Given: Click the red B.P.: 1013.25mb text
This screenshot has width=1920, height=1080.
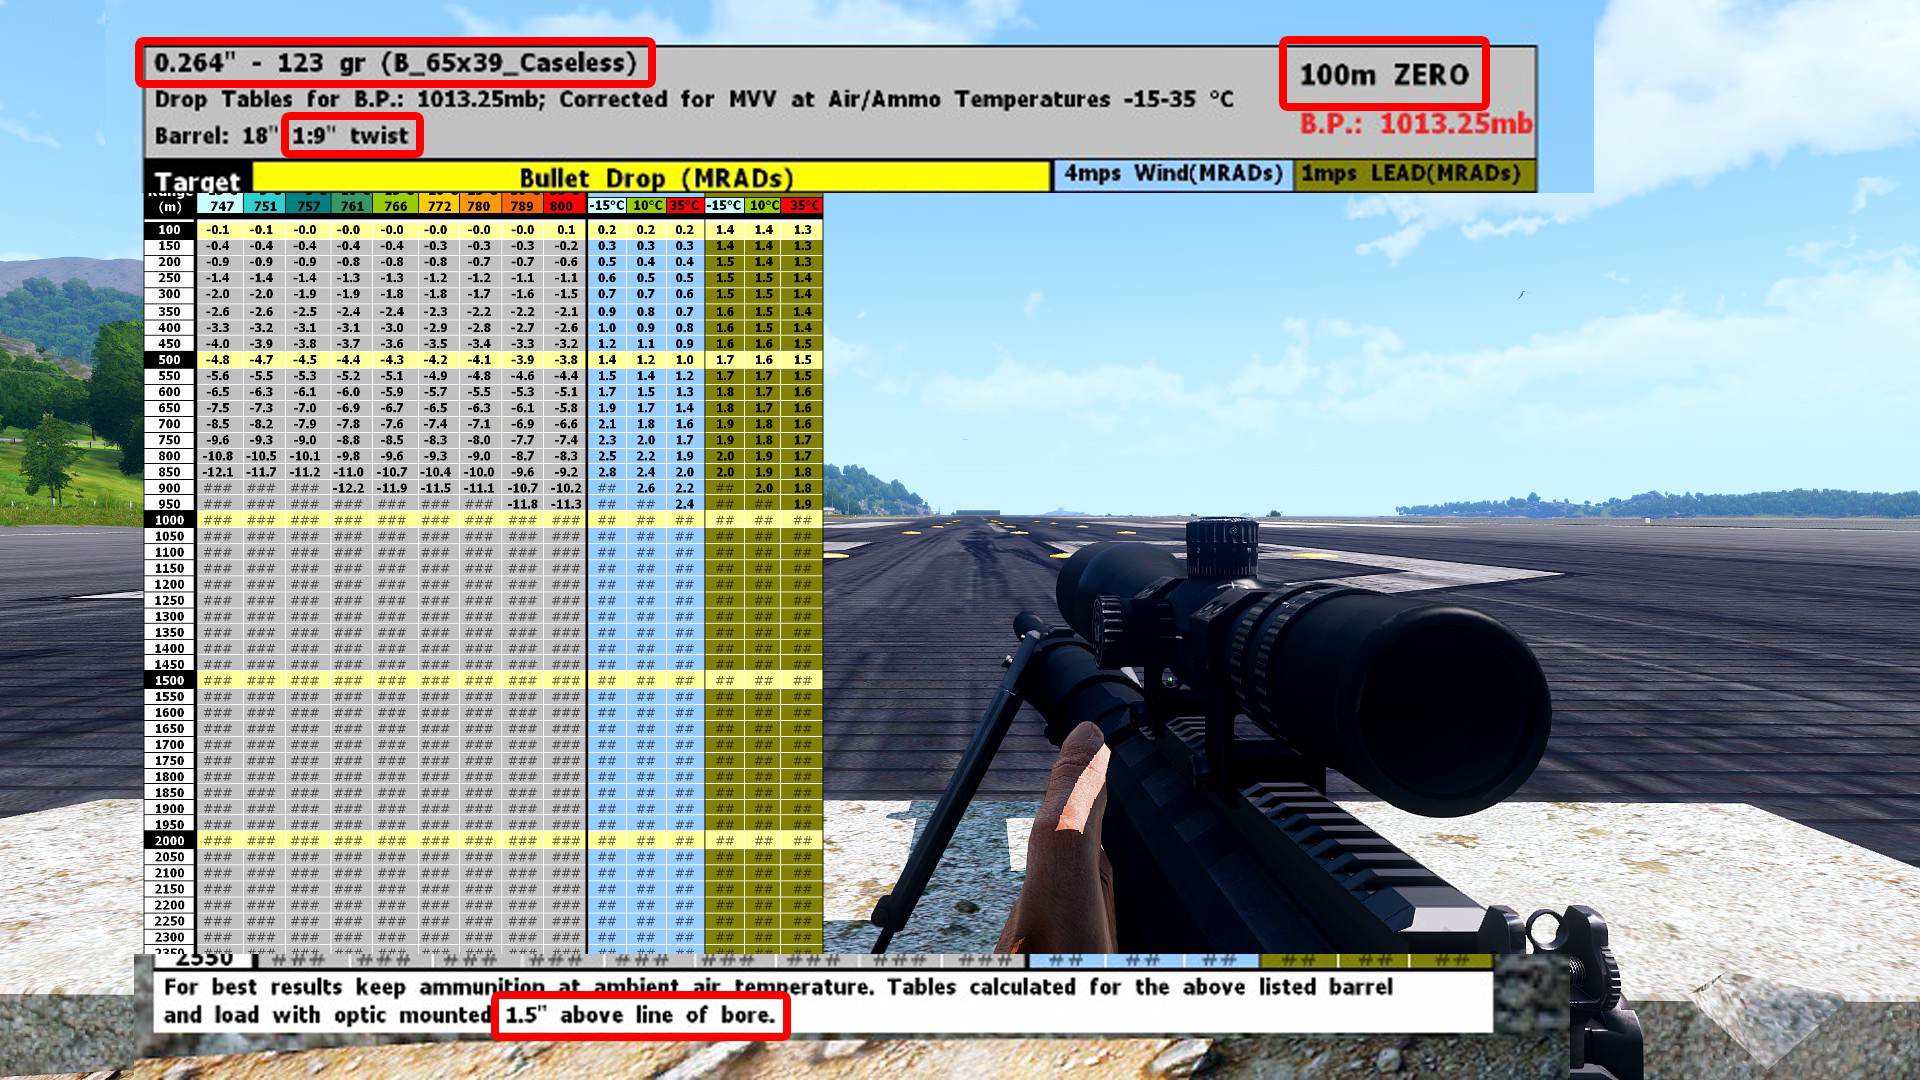Looking at the screenshot, I should point(1415,124).
